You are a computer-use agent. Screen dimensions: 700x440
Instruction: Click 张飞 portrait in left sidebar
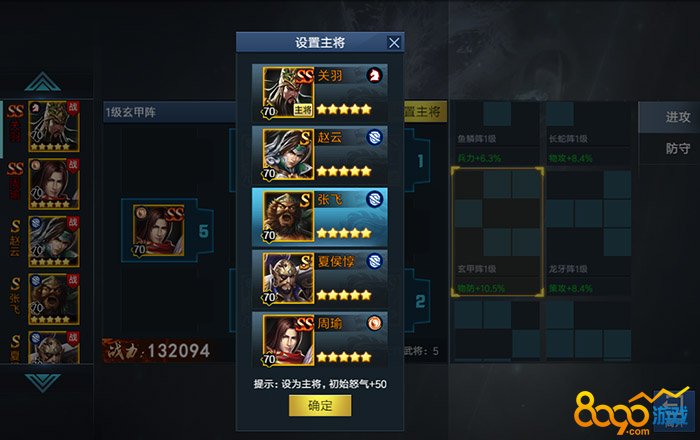point(54,299)
